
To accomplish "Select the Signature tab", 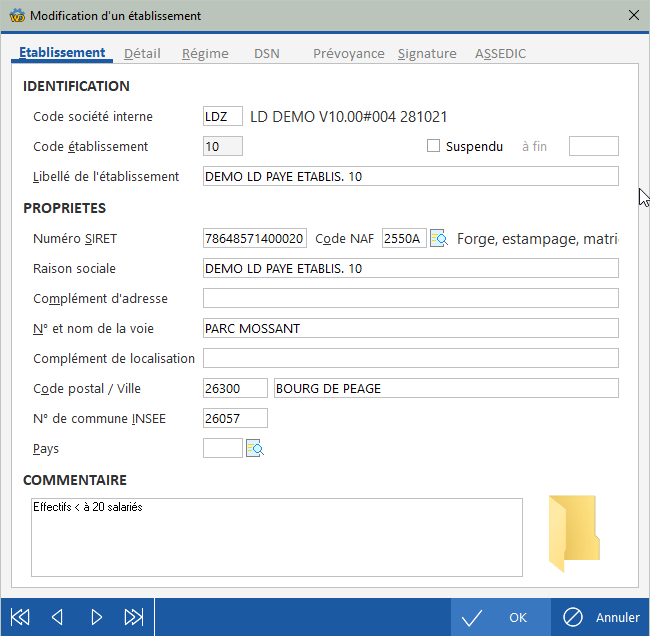I will 427,53.
